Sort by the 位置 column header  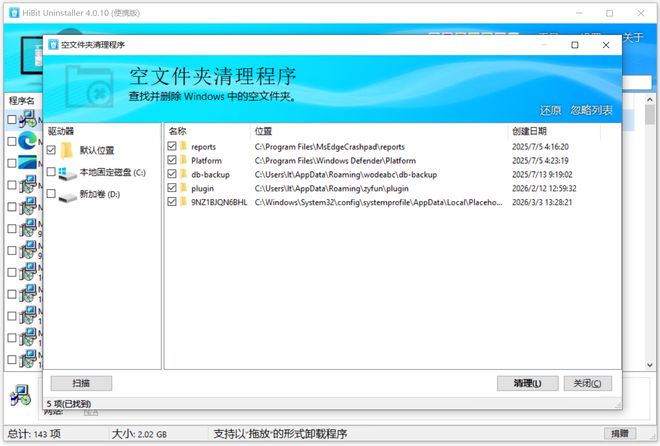(379, 131)
